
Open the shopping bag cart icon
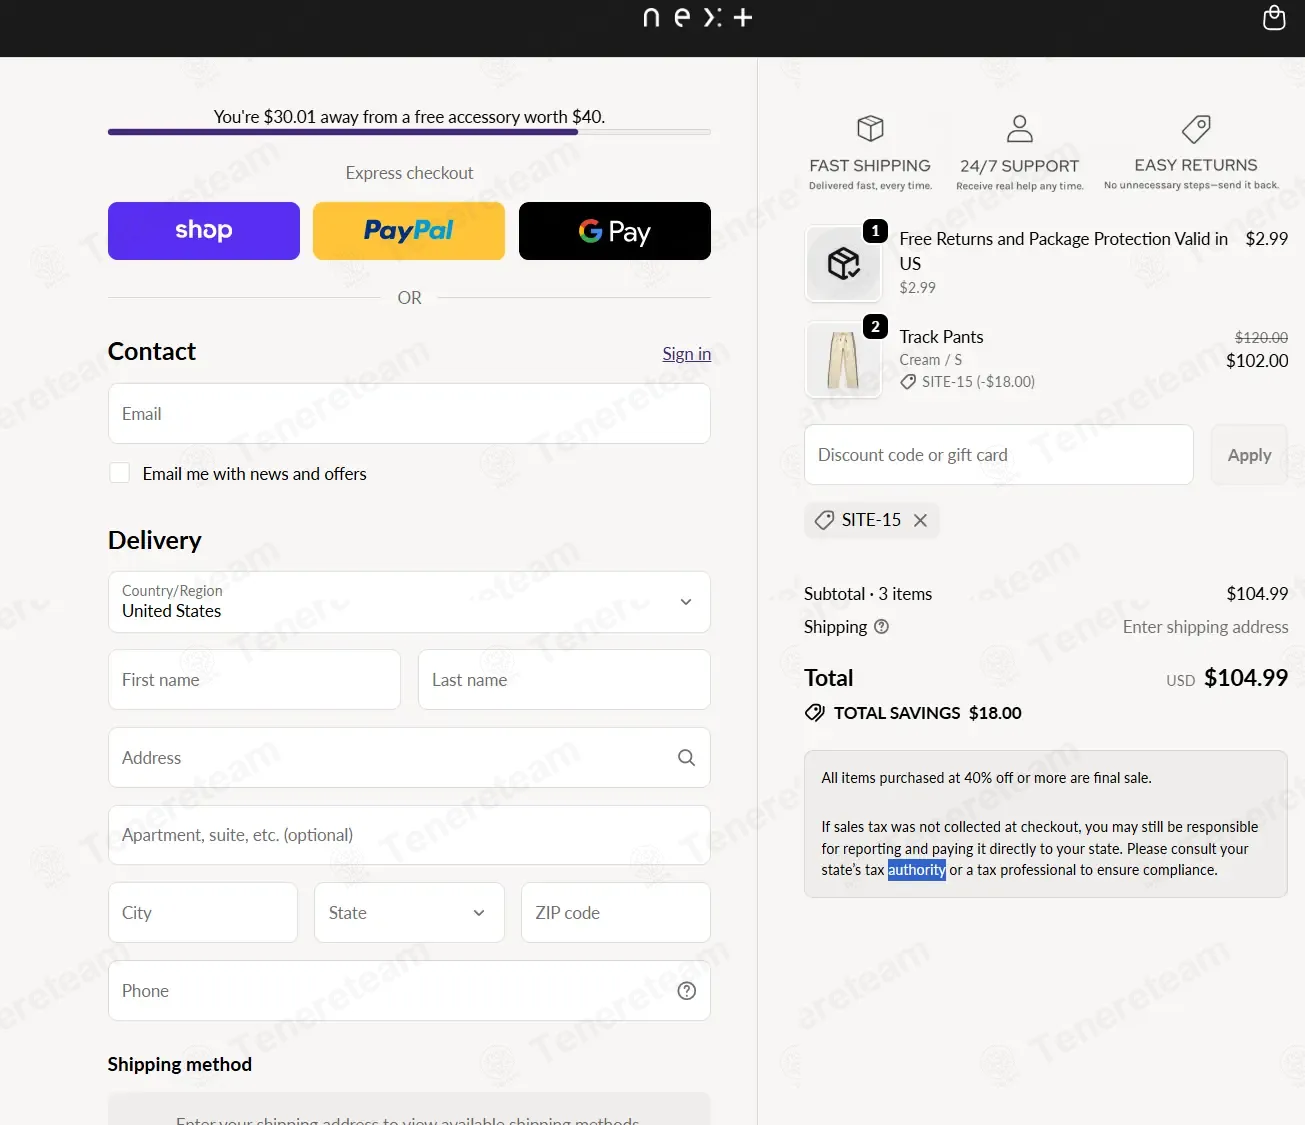pos(1274,18)
